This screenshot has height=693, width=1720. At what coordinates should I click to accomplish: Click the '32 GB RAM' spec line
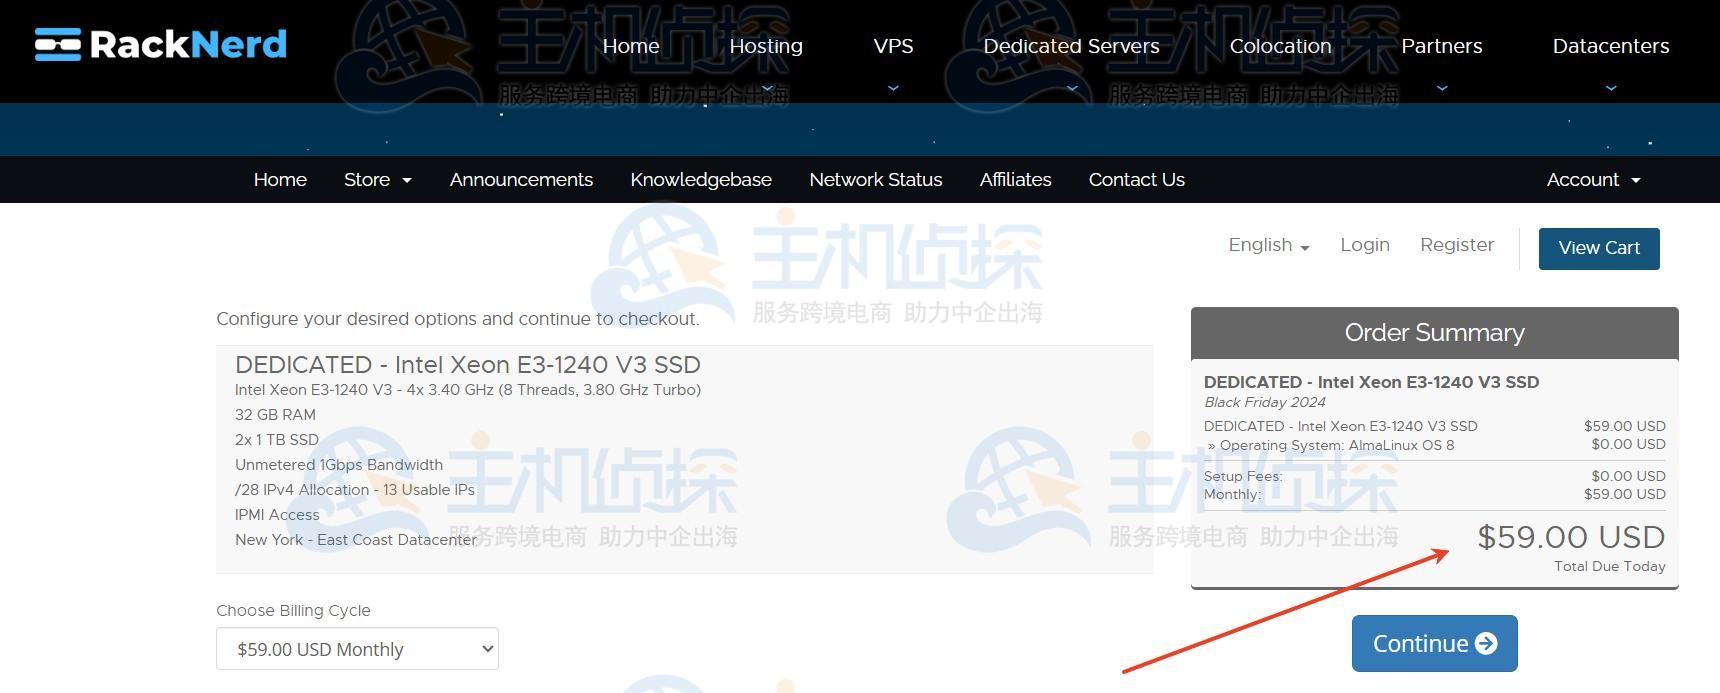pos(275,415)
